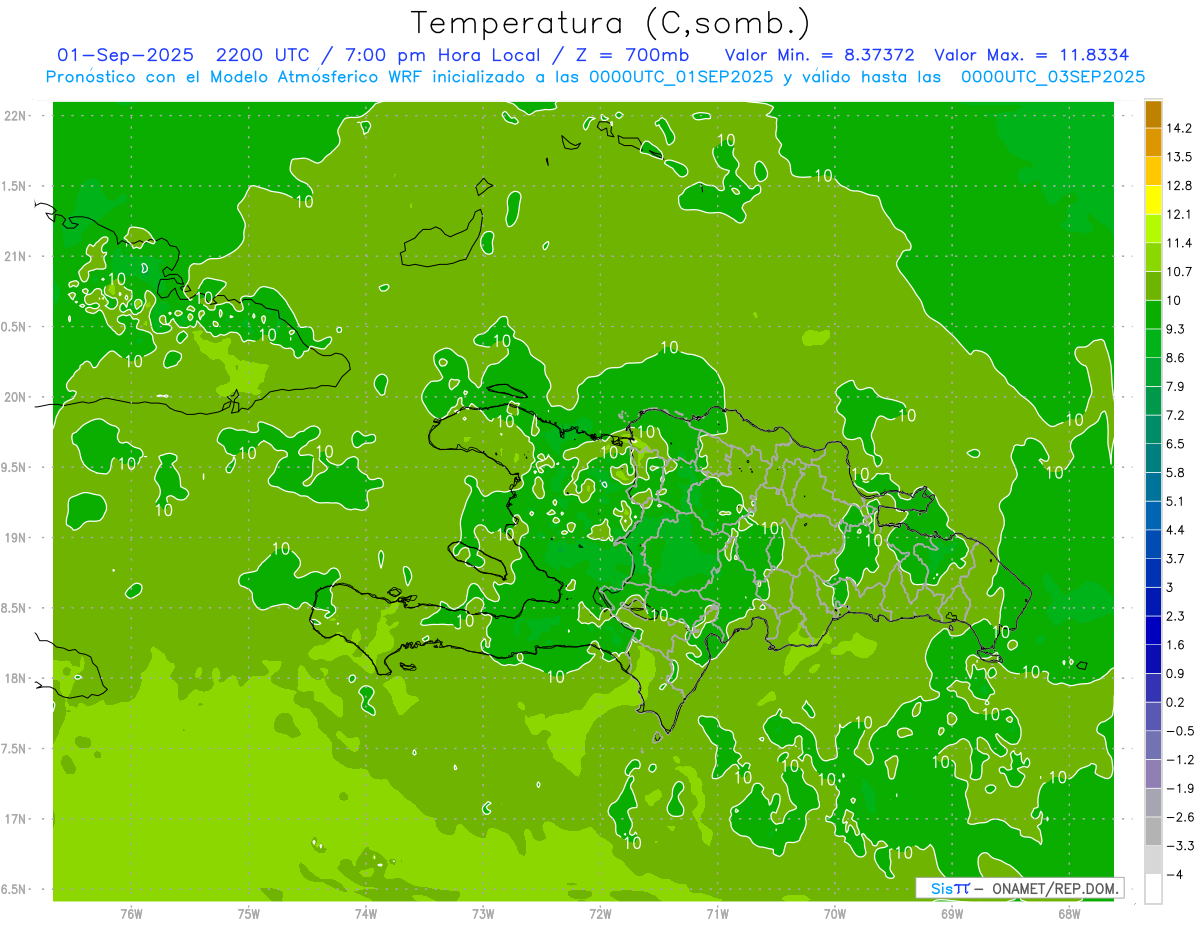Click the 20N latitude axis label
1200x927 pixels.
click(16, 397)
